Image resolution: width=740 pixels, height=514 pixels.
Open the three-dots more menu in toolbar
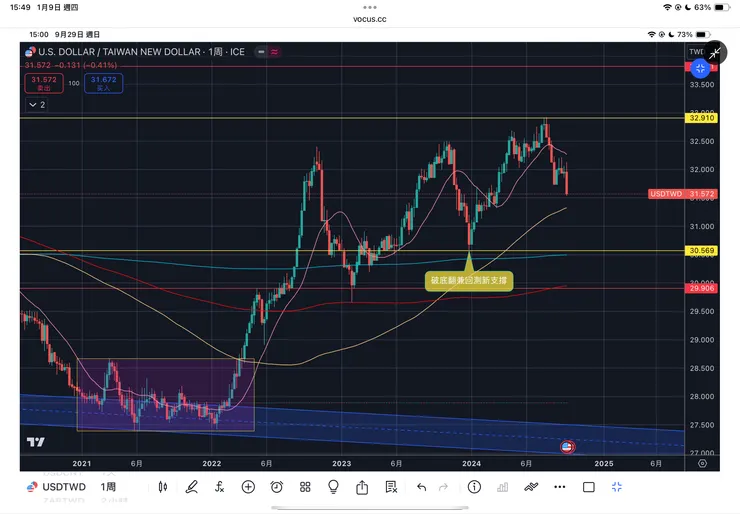[x=559, y=487]
